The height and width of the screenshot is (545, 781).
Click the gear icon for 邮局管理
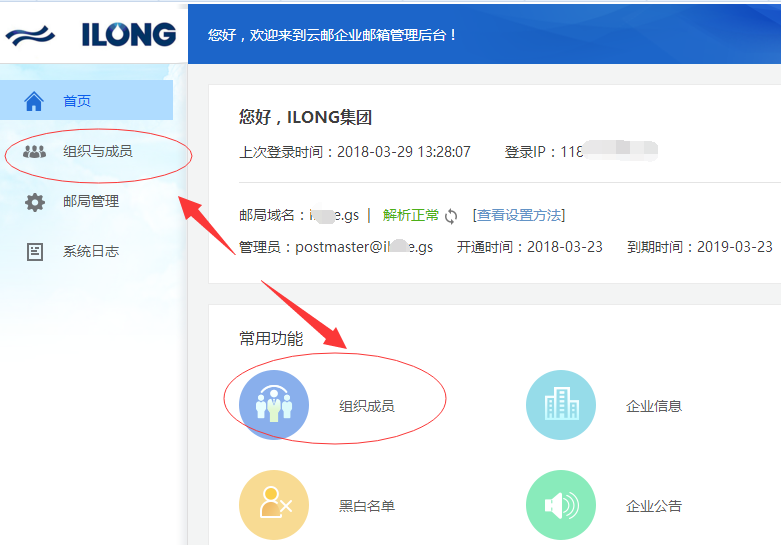coord(34,202)
